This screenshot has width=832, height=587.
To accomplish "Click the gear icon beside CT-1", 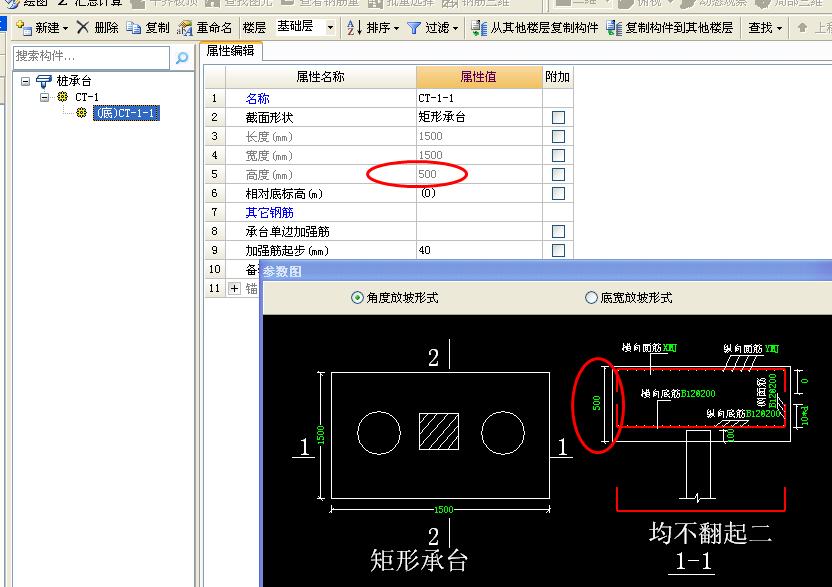I will tap(63, 97).
